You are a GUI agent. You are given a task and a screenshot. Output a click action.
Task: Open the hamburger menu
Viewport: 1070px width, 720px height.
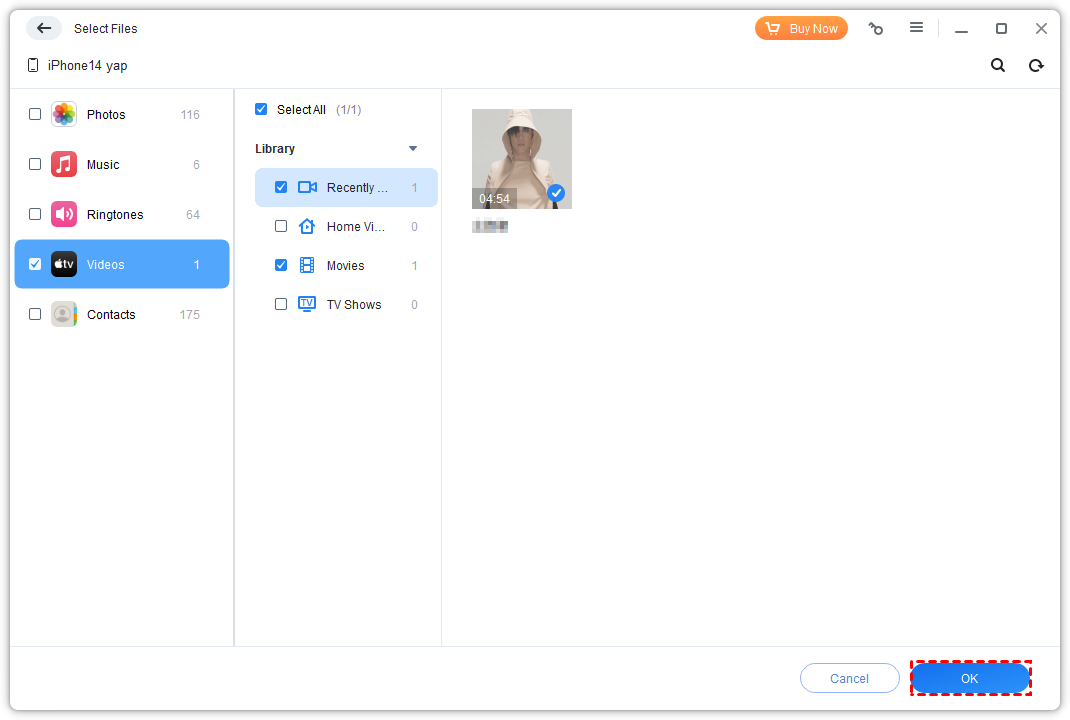click(x=916, y=28)
